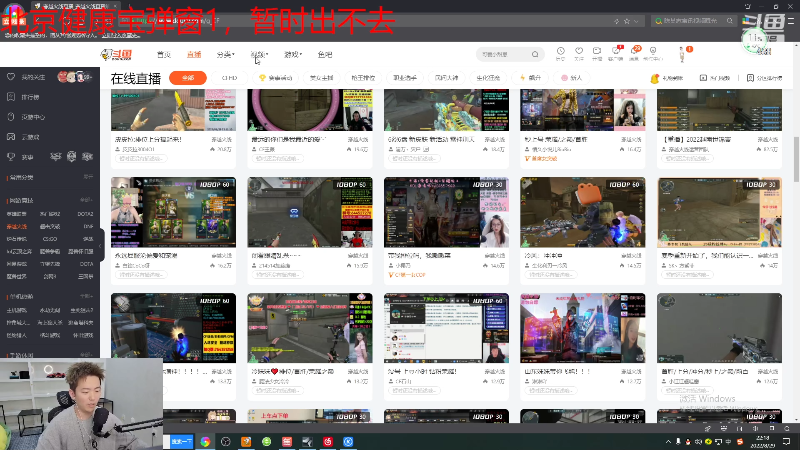800x450 pixels.
Task: Open the 首页 home tab
Action: point(164,55)
